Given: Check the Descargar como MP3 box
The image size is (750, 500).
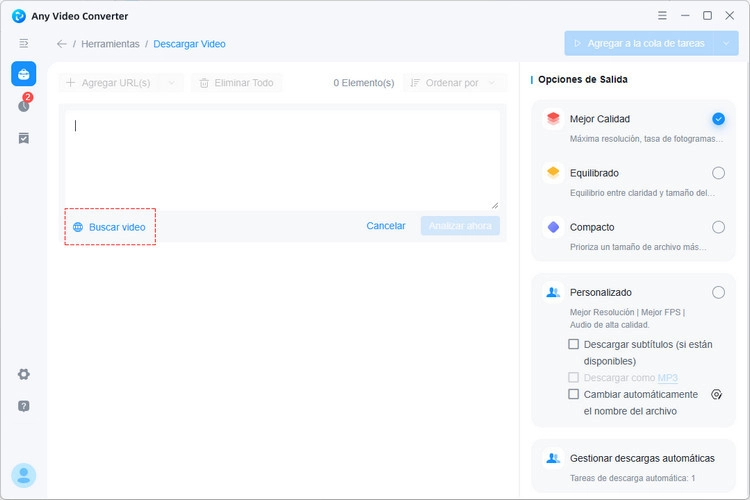Looking at the screenshot, I should pyautogui.click(x=574, y=378).
